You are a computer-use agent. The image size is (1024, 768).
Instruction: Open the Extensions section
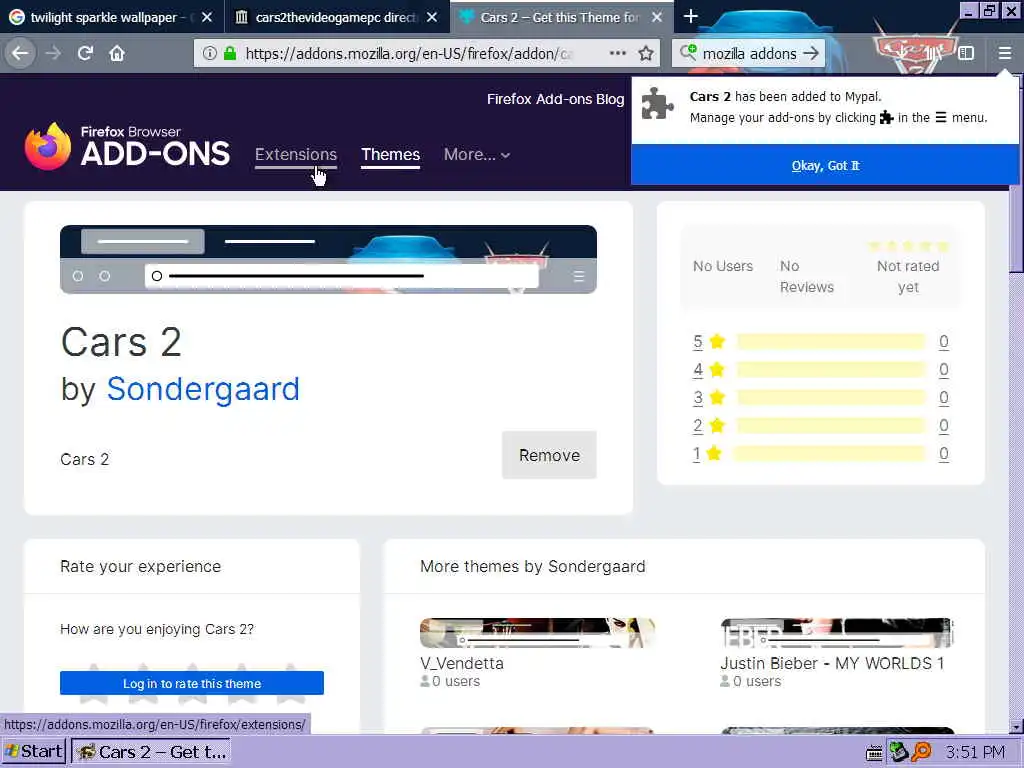(x=296, y=155)
